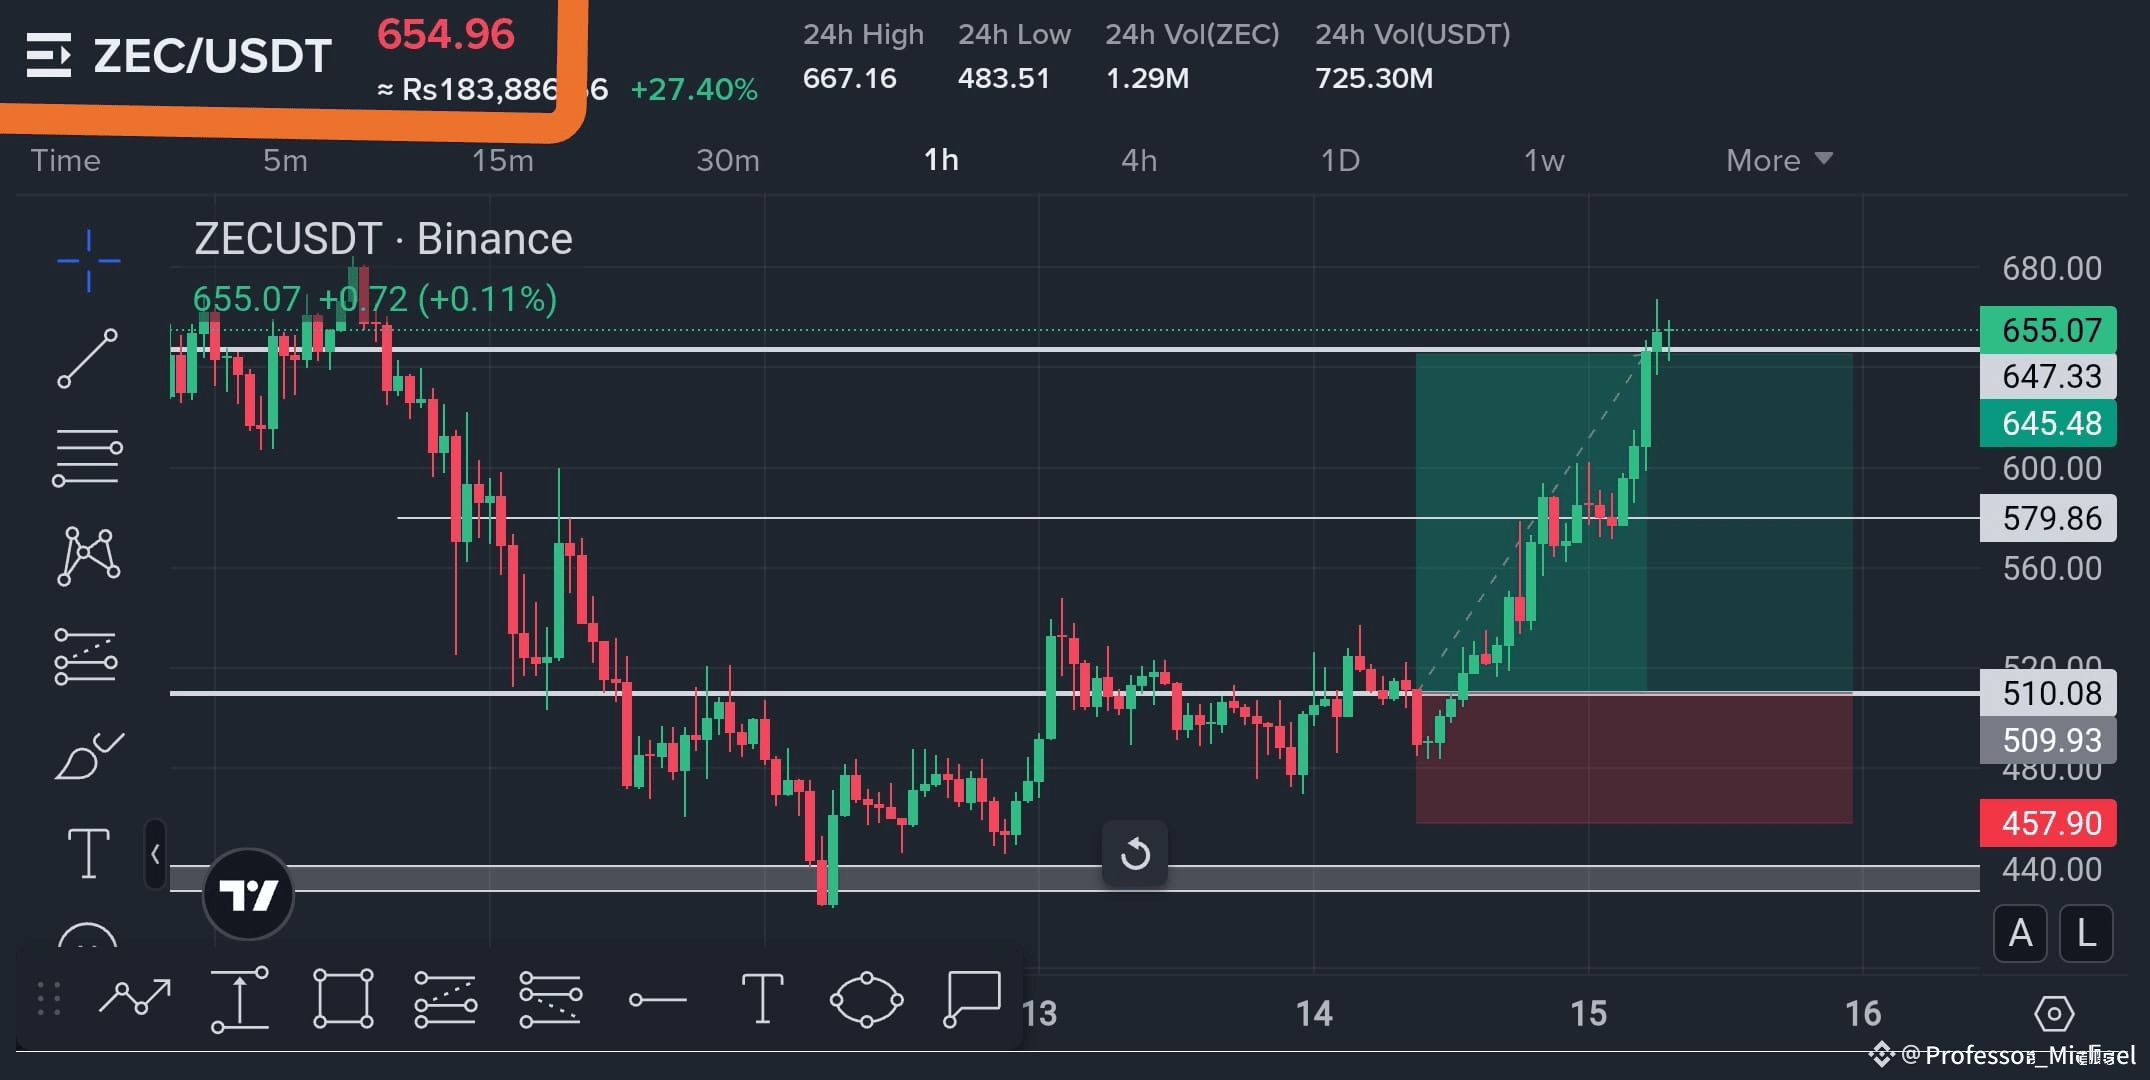Click the +27.40% change value
Image resolution: width=2150 pixels, height=1080 pixels.
coord(694,89)
